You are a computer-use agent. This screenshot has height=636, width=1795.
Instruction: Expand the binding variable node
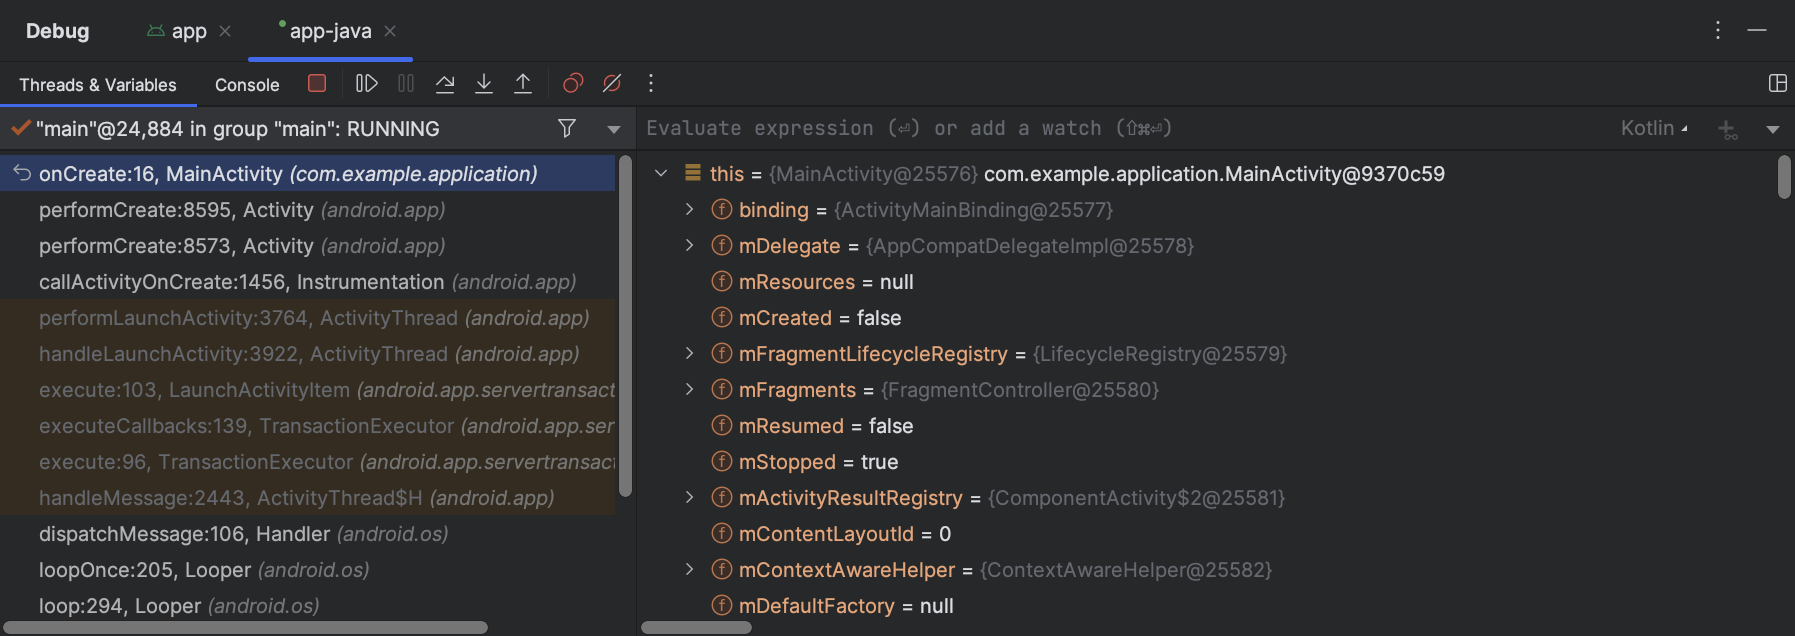[689, 210]
